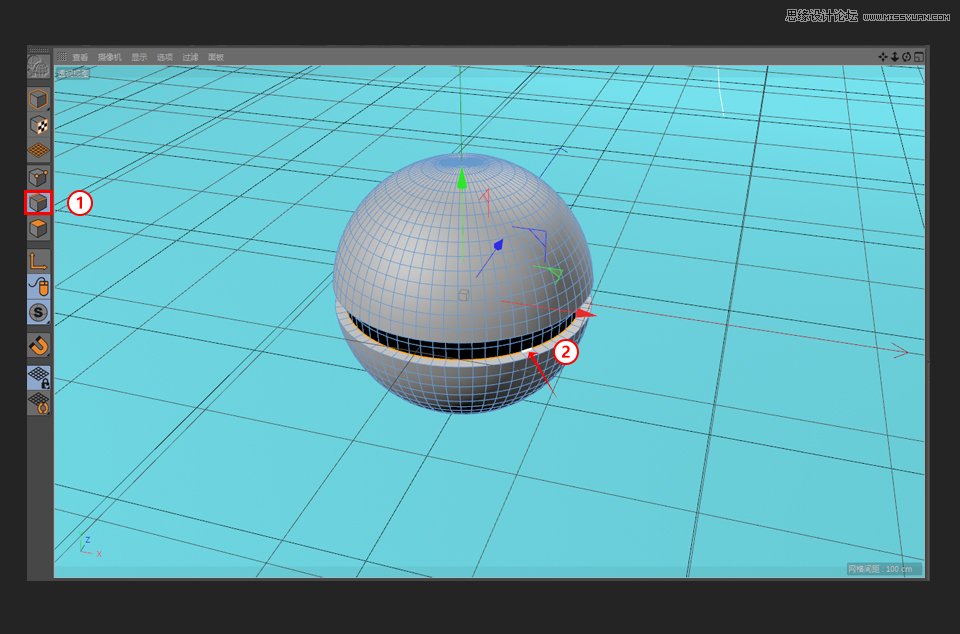Toggle the locked grid mode icon near toolbar bottom
The image size is (960, 634).
[x=36, y=378]
